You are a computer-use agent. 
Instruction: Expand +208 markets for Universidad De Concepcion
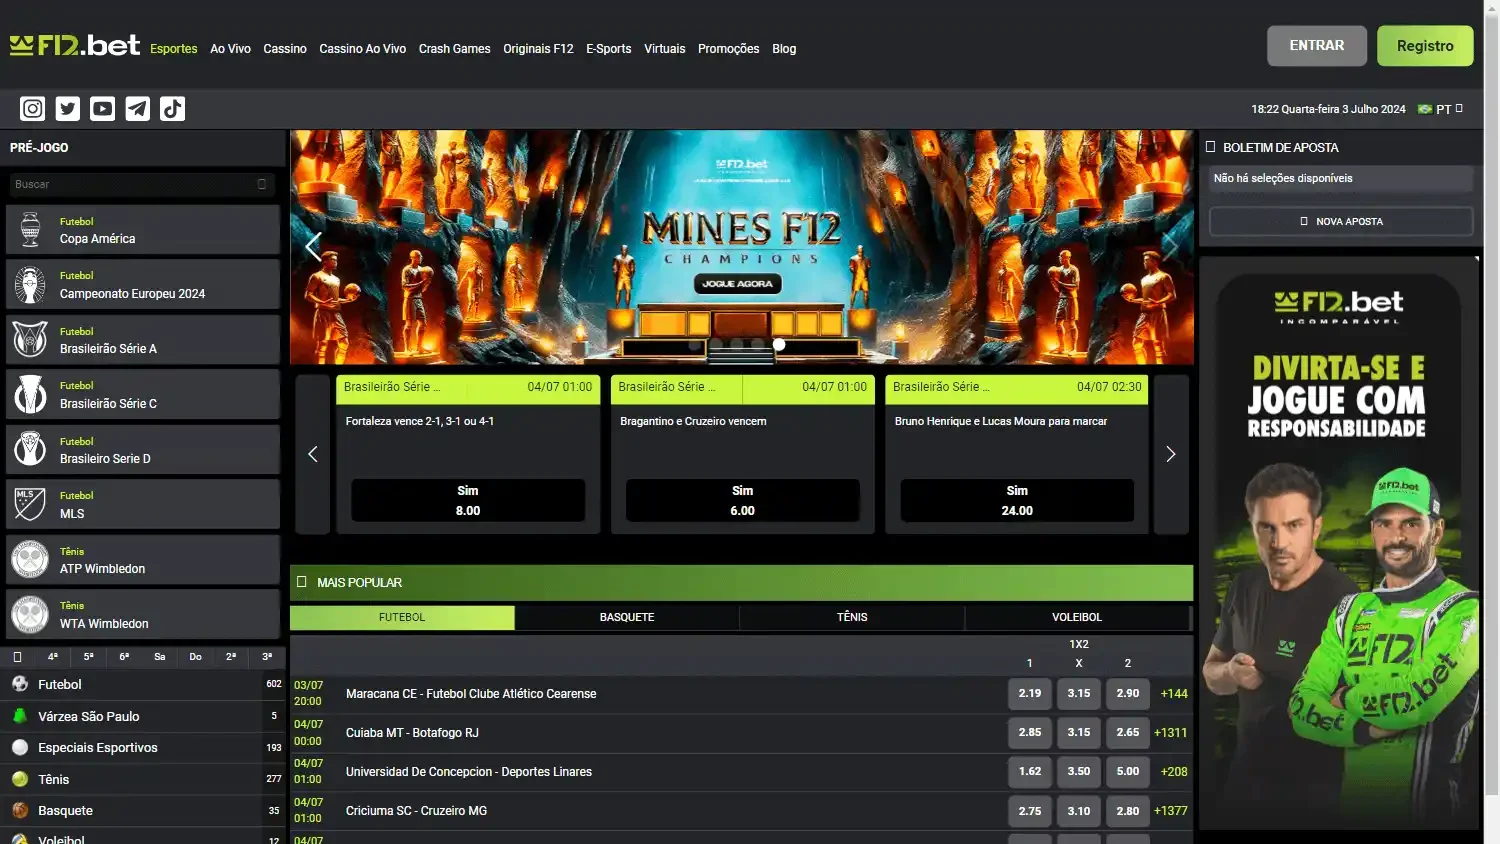1174,772
